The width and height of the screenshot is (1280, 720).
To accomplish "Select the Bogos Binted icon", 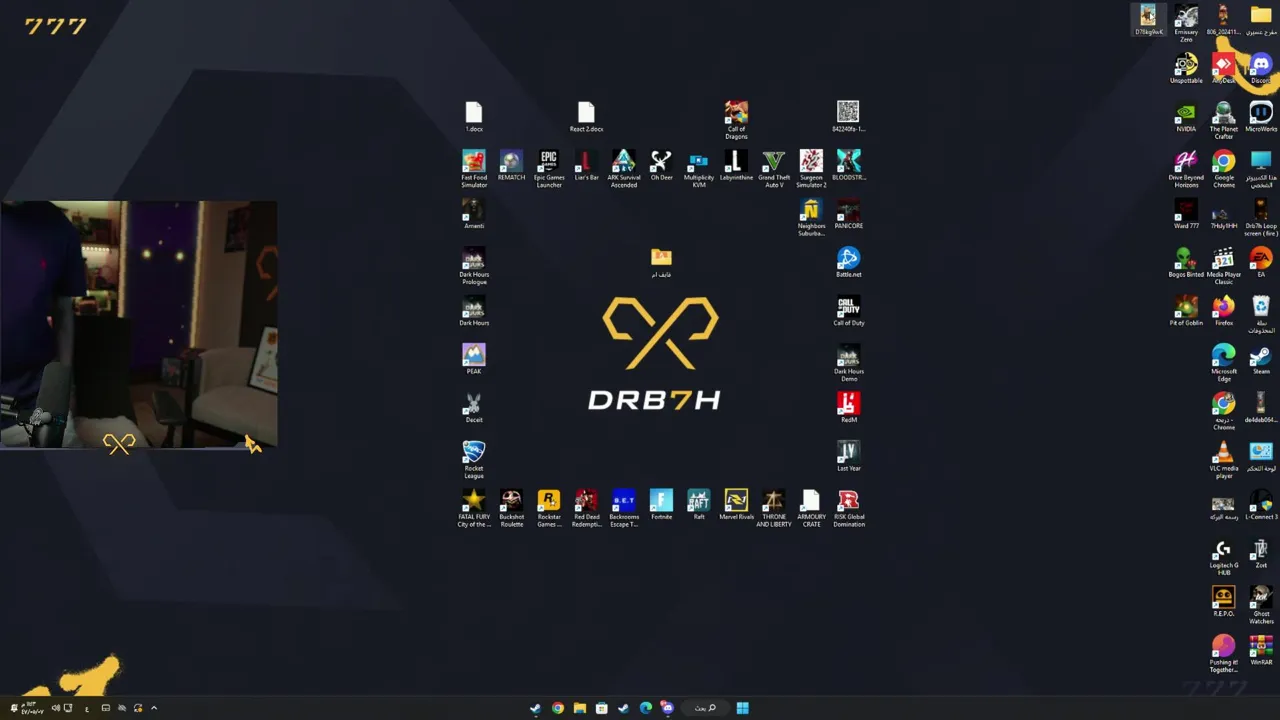I will pos(1186,263).
